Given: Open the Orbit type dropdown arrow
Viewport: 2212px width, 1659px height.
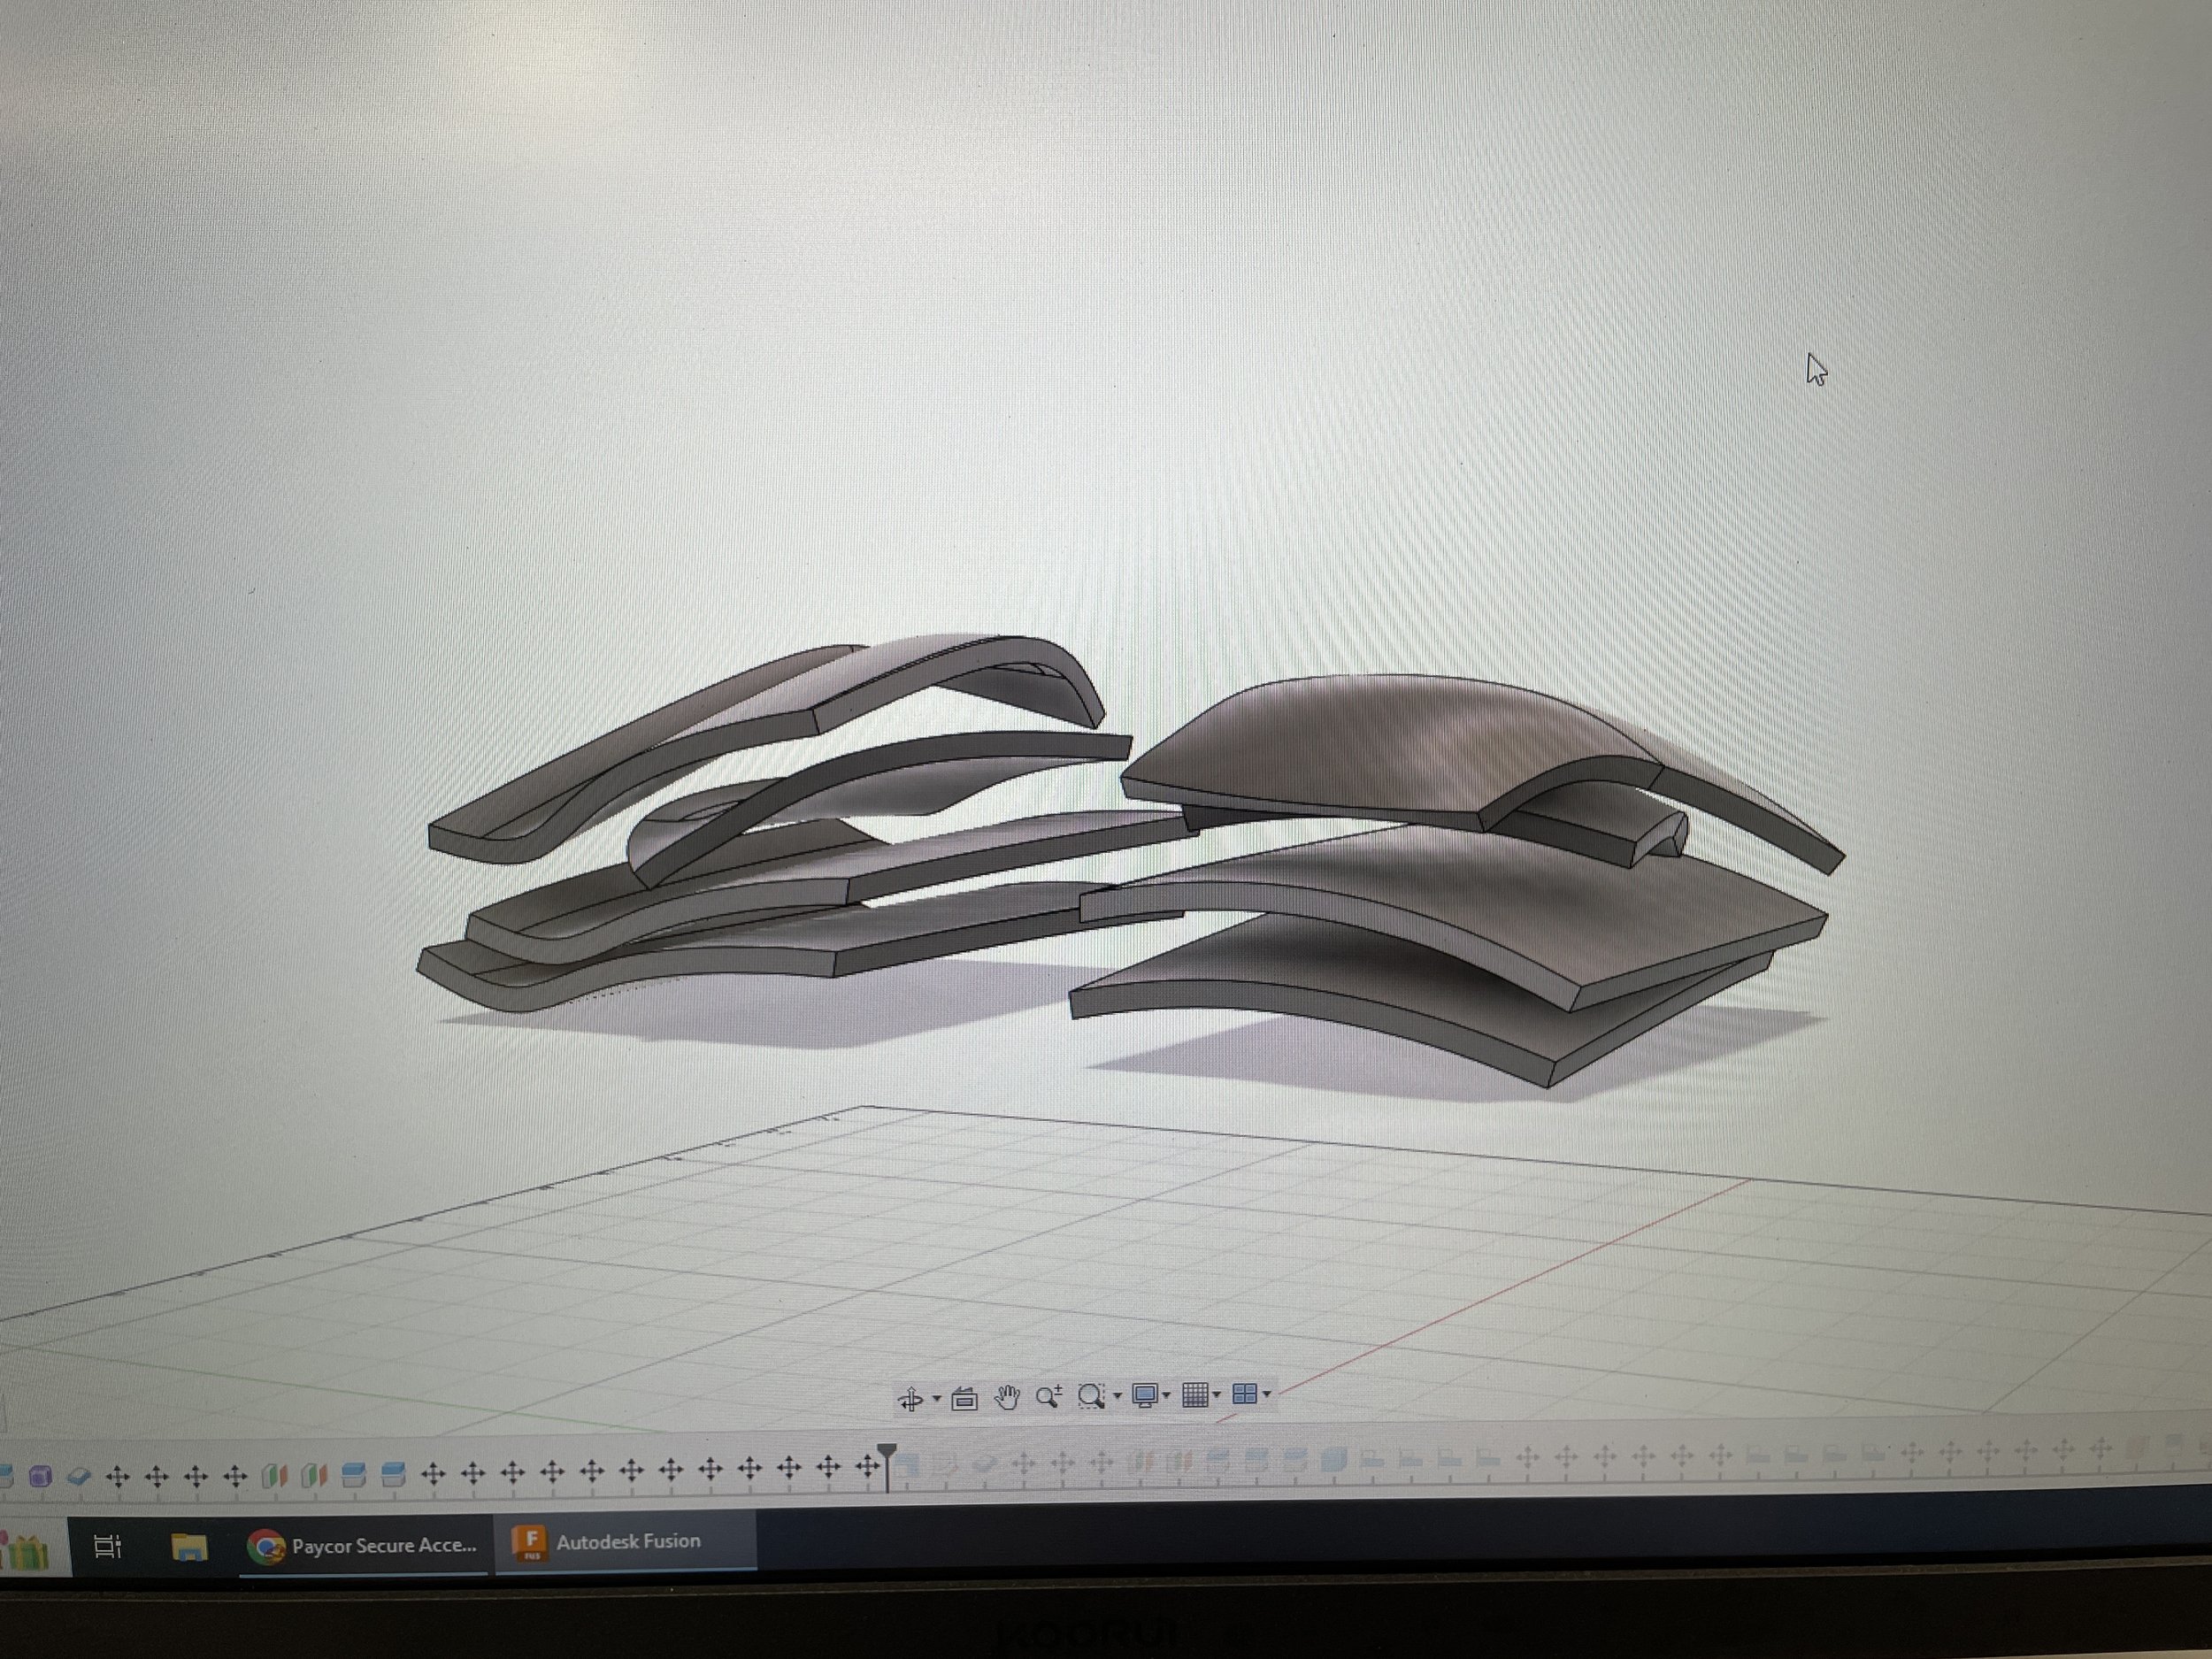Looking at the screenshot, I should tap(937, 1398).
